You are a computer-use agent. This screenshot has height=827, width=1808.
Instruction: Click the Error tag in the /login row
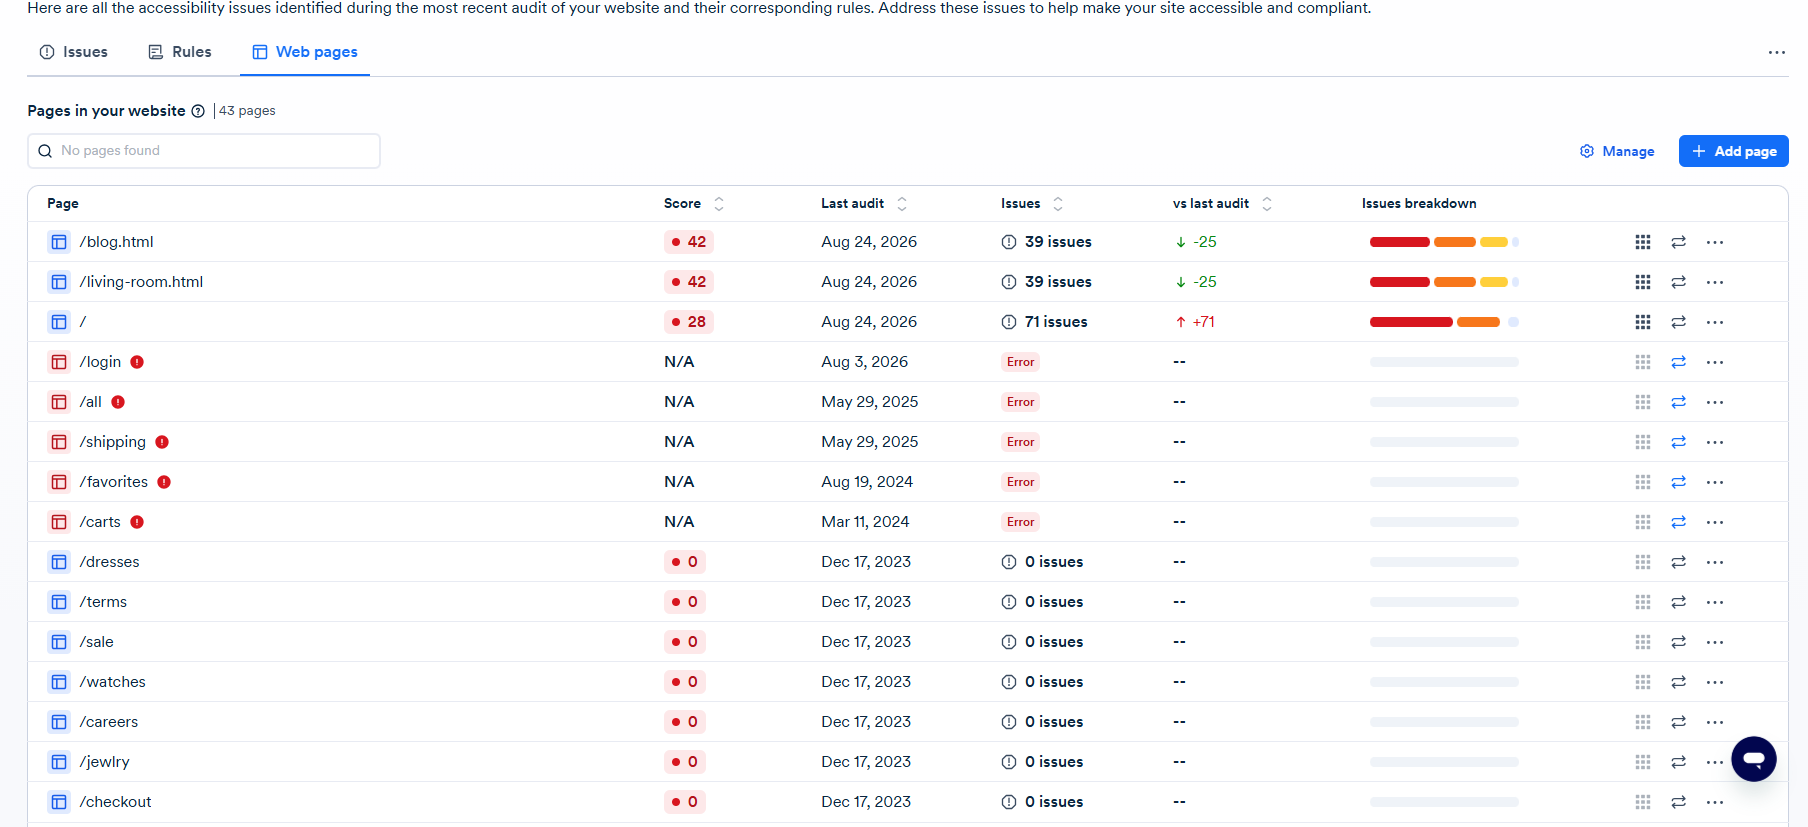tap(1020, 362)
